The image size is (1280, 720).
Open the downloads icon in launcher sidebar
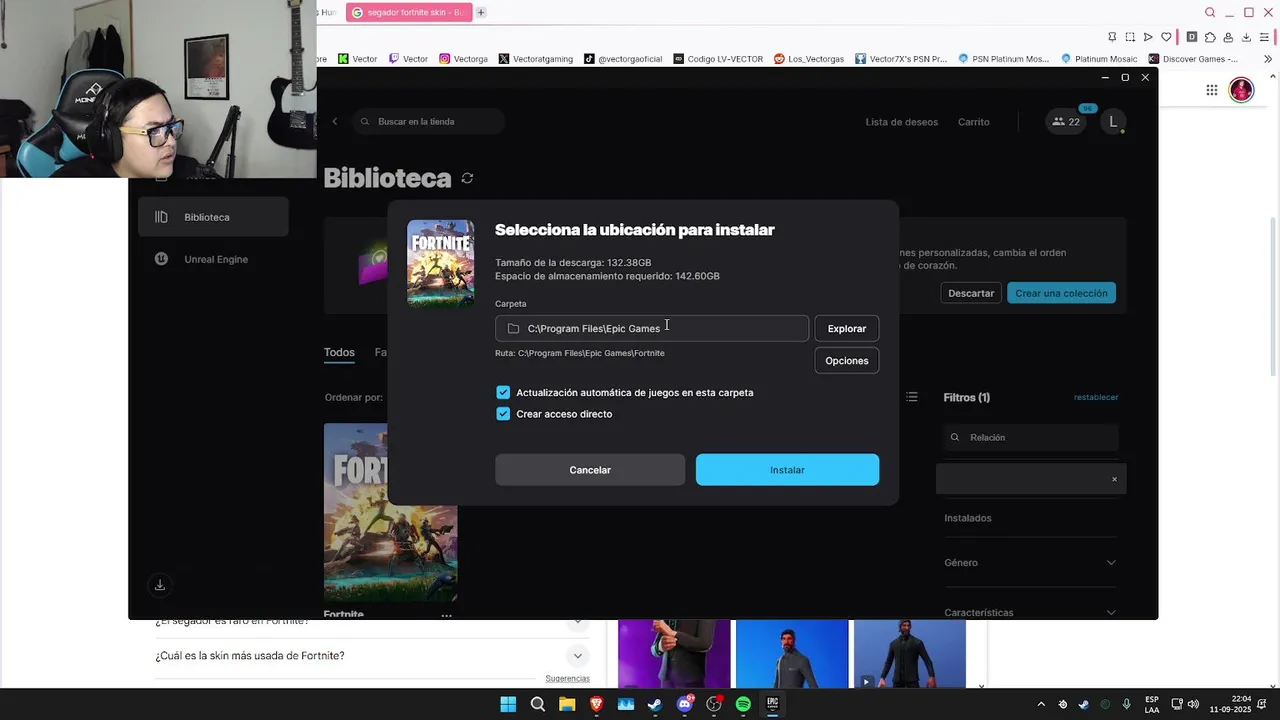(x=160, y=585)
